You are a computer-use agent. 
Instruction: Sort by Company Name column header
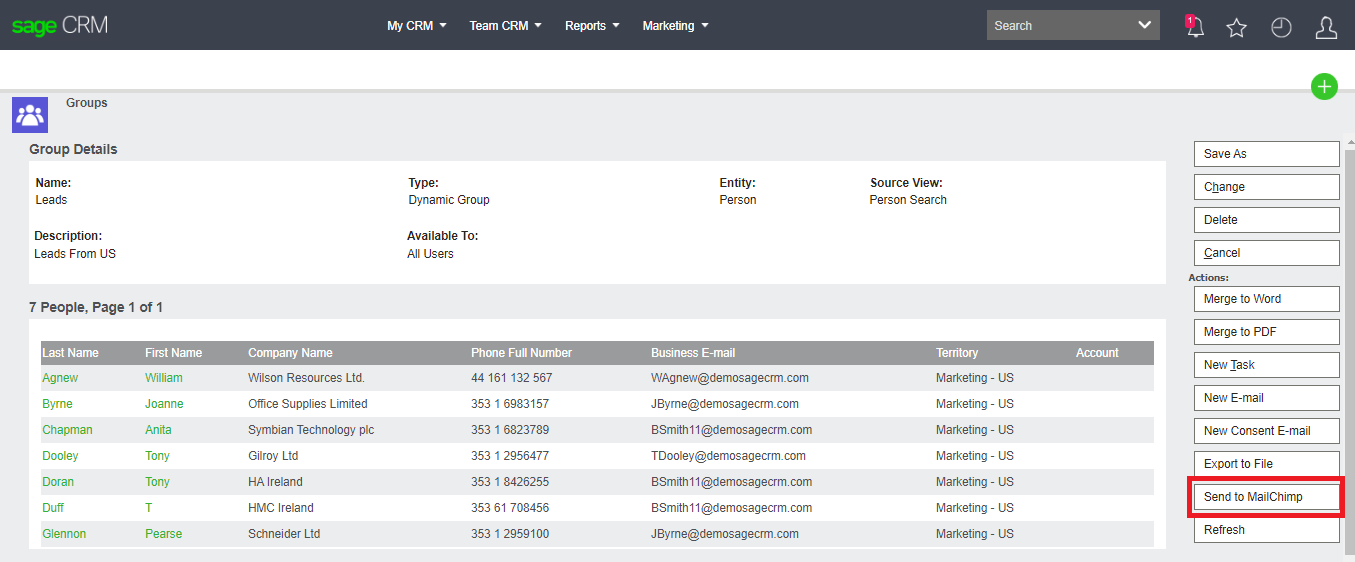click(x=290, y=353)
